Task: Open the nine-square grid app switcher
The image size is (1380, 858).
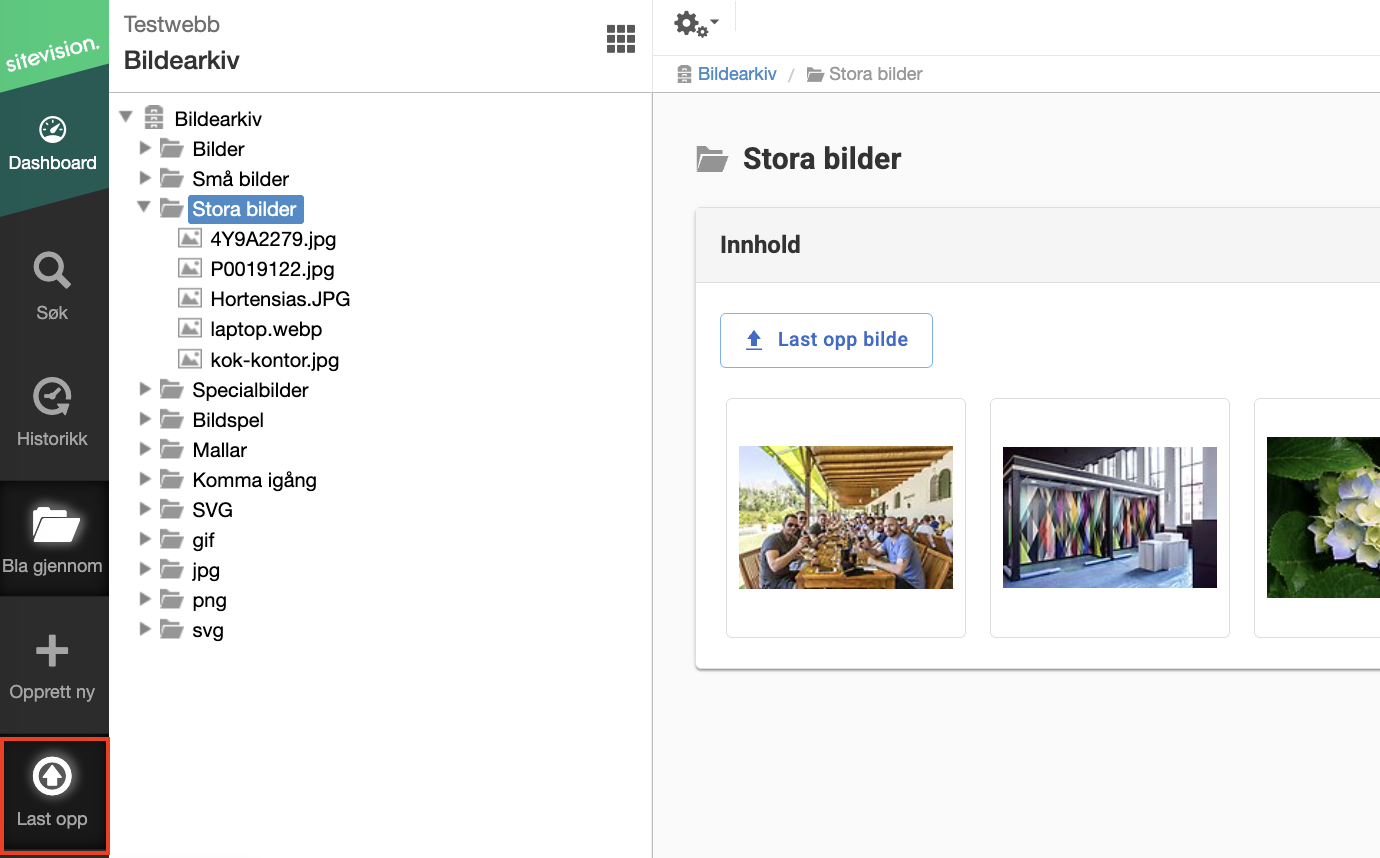Action: tap(621, 39)
